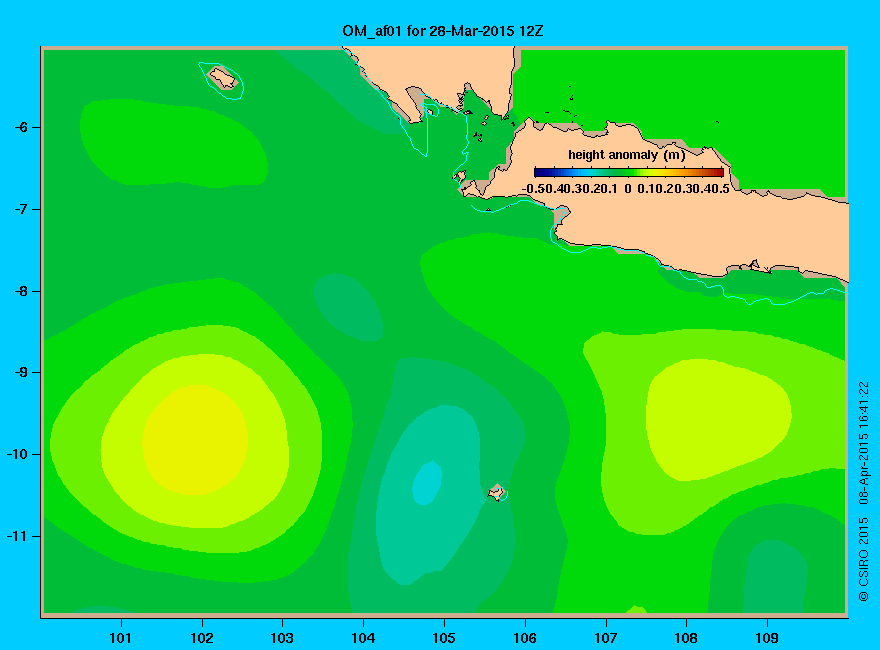Click the small island near 102 longitude, -5.5 latitude

pos(223,78)
